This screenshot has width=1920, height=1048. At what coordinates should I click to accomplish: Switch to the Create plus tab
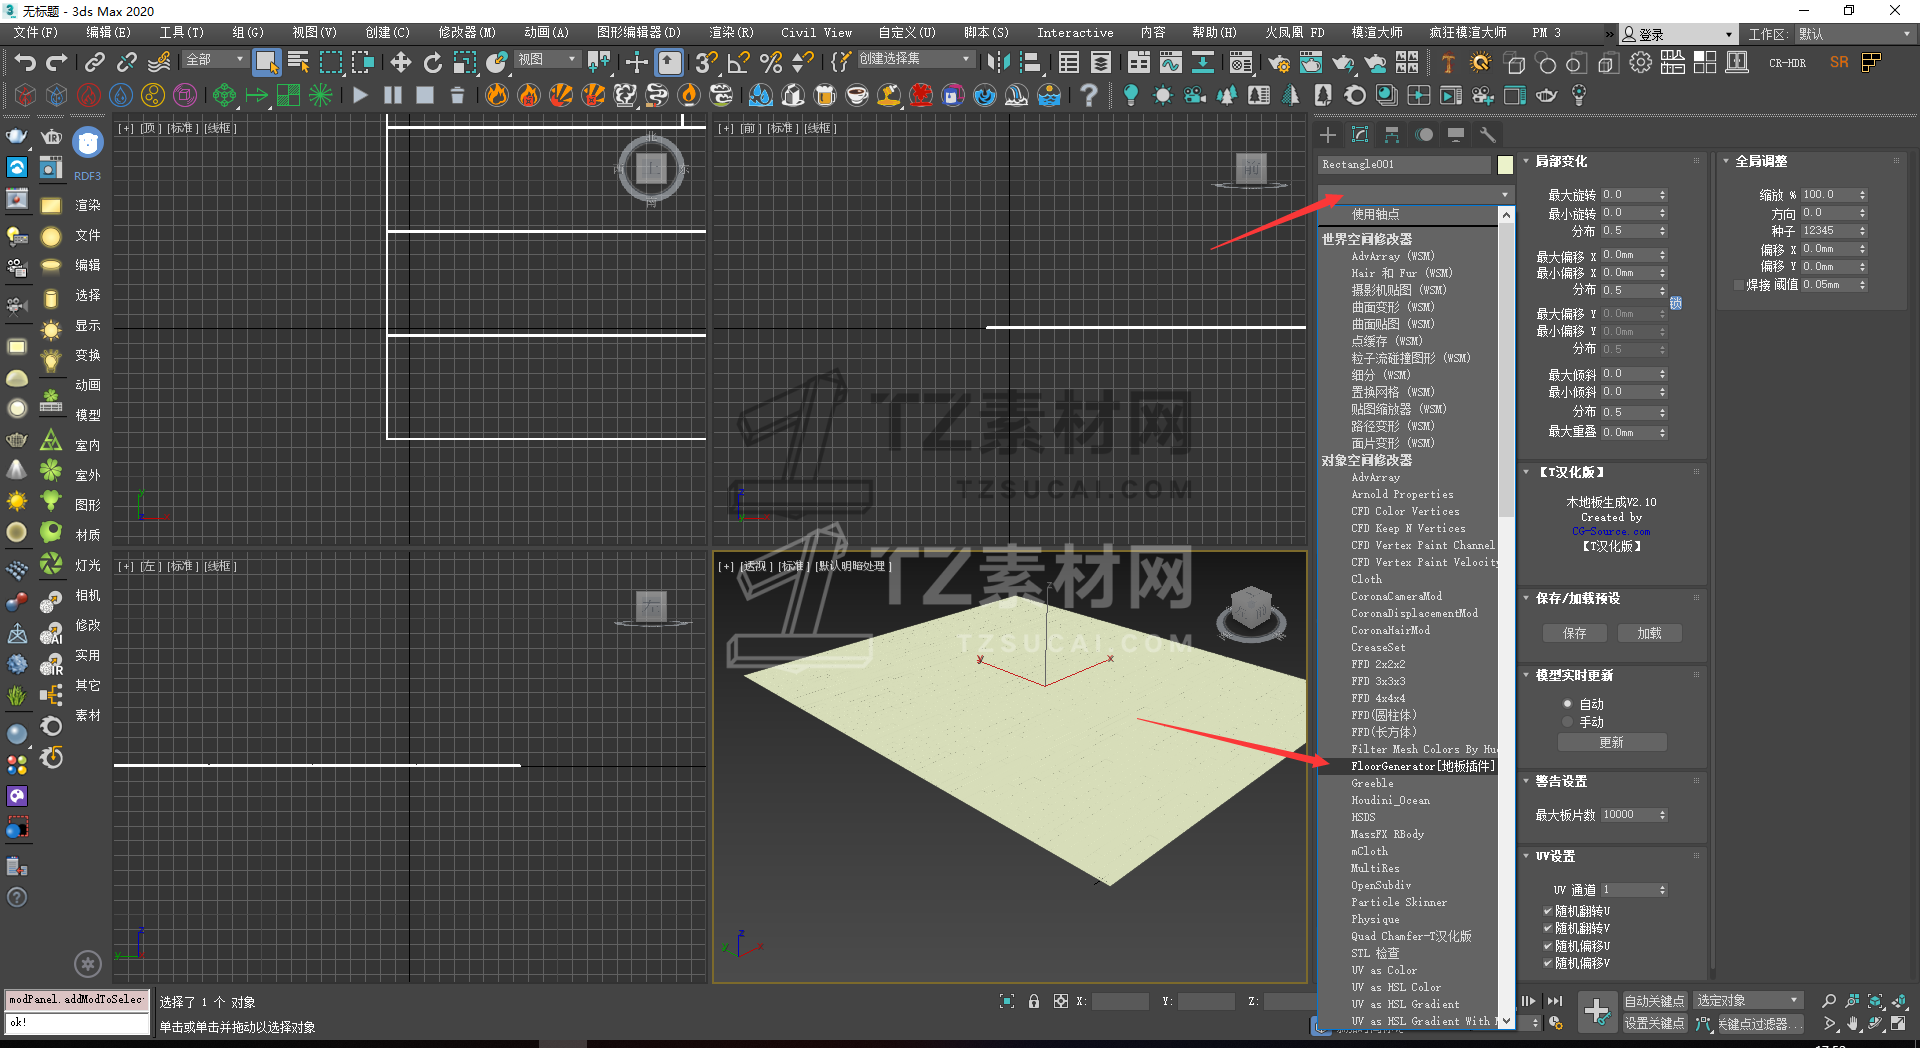(1328, 134)
